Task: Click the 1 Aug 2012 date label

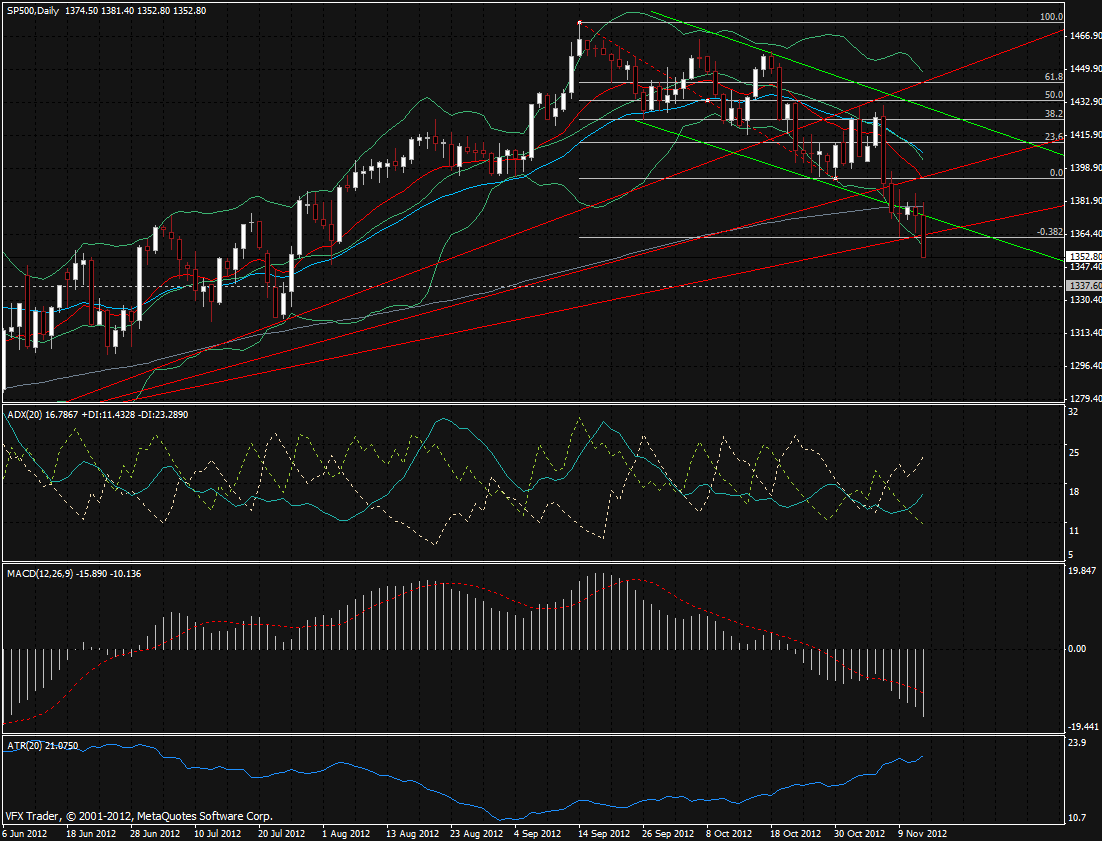Action: point(345,832)
